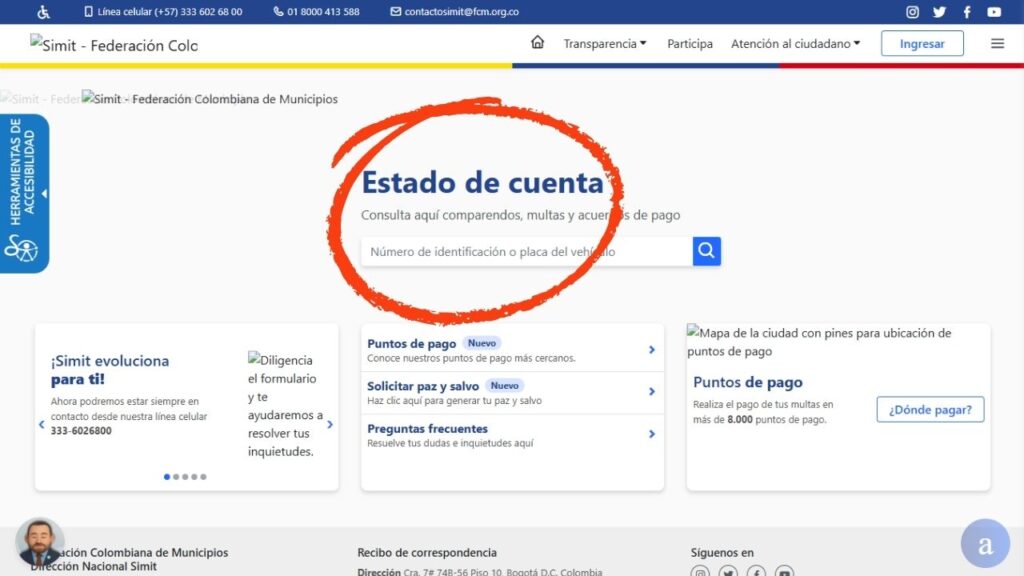Select the first carousel dot indicator
1024x576 pixels.
(167, 477)
